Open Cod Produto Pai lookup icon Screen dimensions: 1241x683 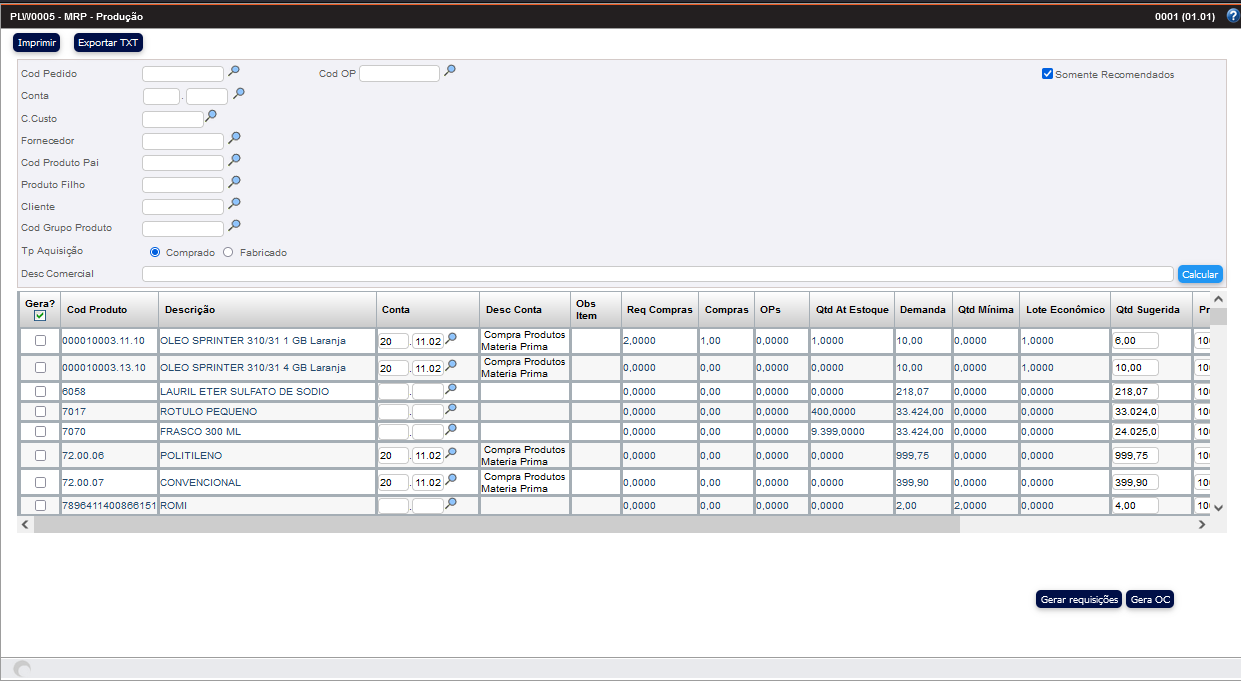pos(234,160)
